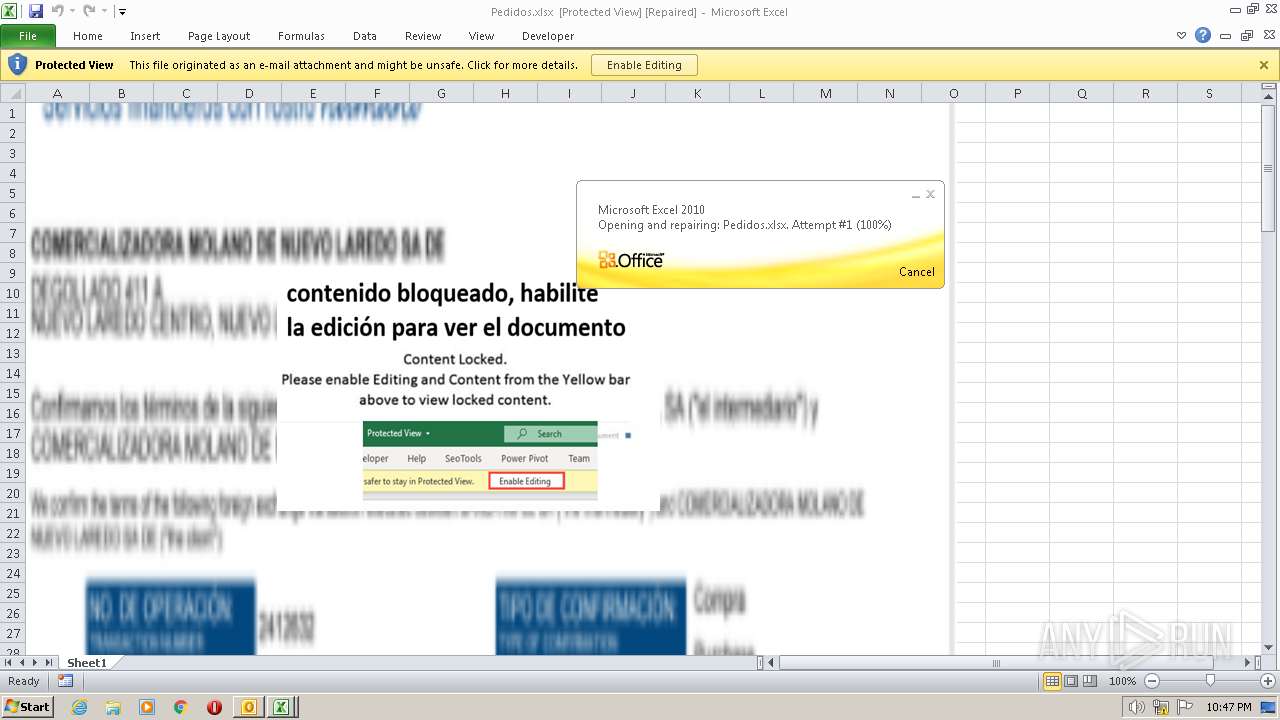Click the zoom in plus button
The image size is (1280, 720).
coord(1267,681)
